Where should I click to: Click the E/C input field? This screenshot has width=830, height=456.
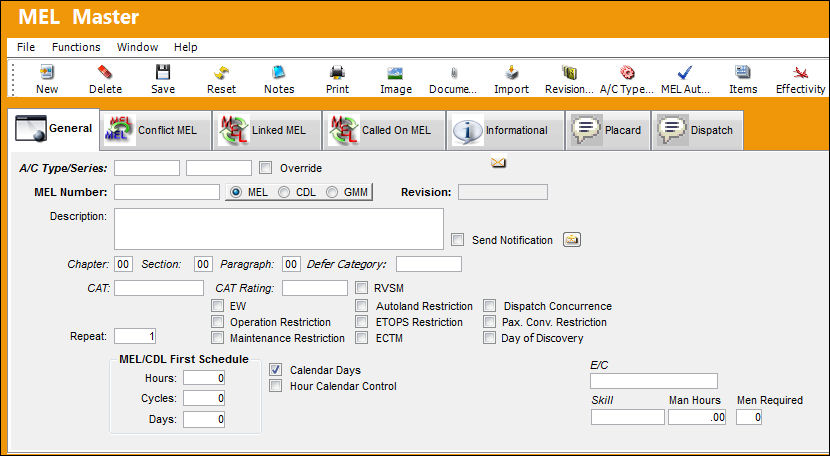coord(654,381)
